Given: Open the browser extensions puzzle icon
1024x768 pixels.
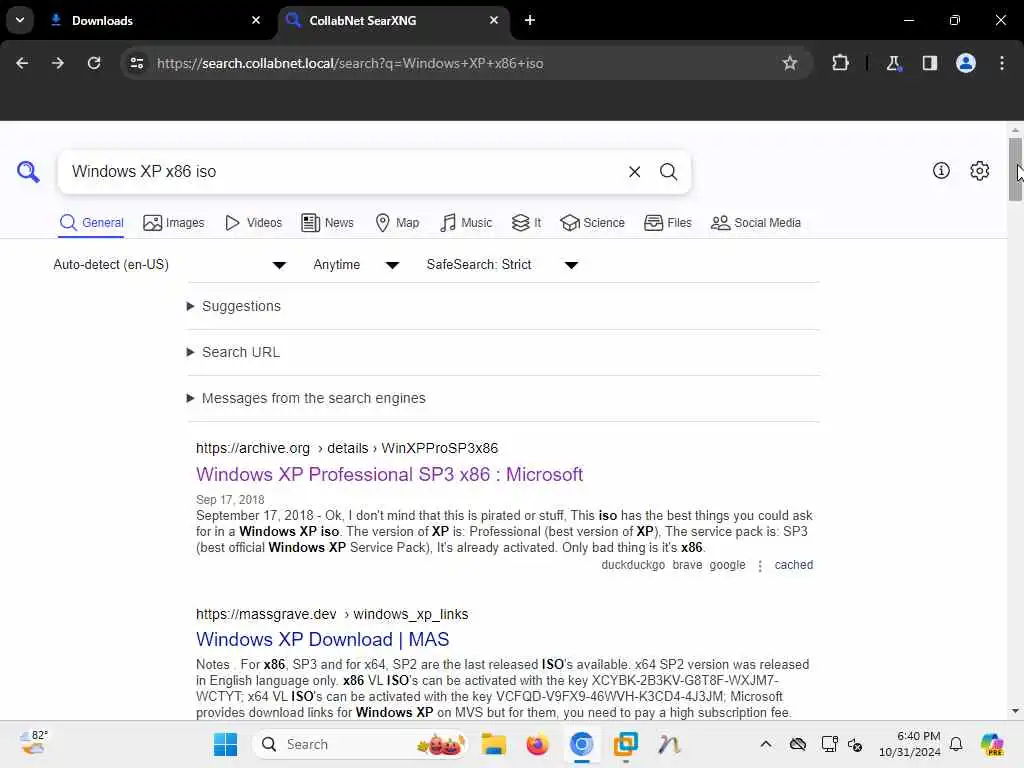Looking at the screenshot, I should (840, 63).
